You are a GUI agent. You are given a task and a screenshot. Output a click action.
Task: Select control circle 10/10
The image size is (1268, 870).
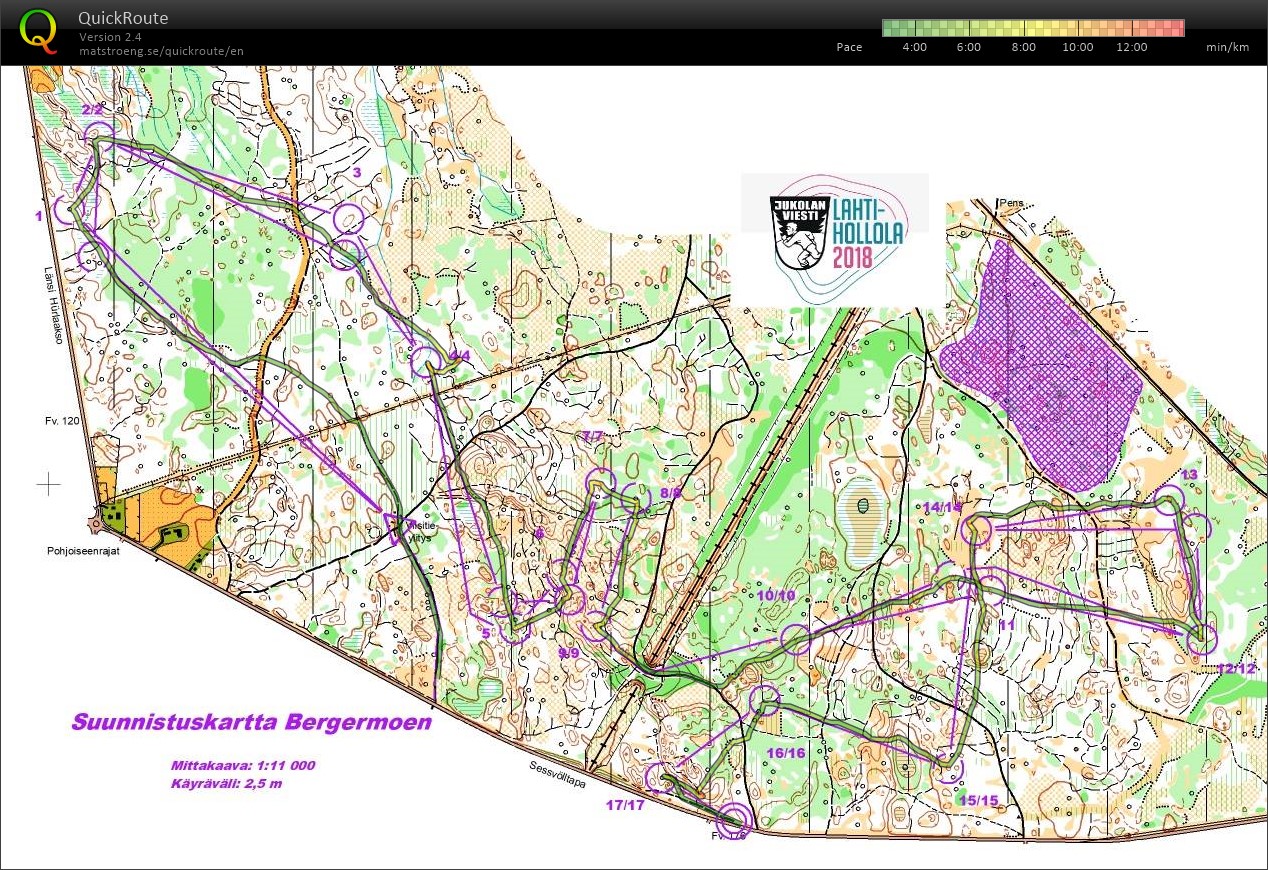click(795, 639)
